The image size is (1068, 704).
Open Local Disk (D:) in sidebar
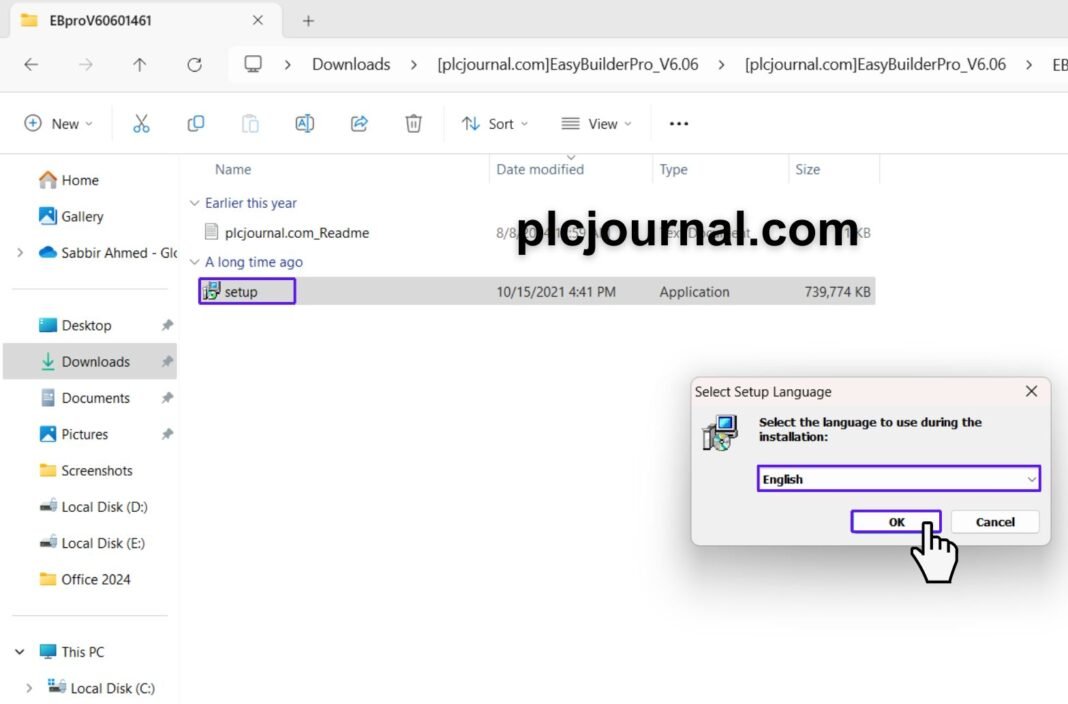tap(103, 507)
